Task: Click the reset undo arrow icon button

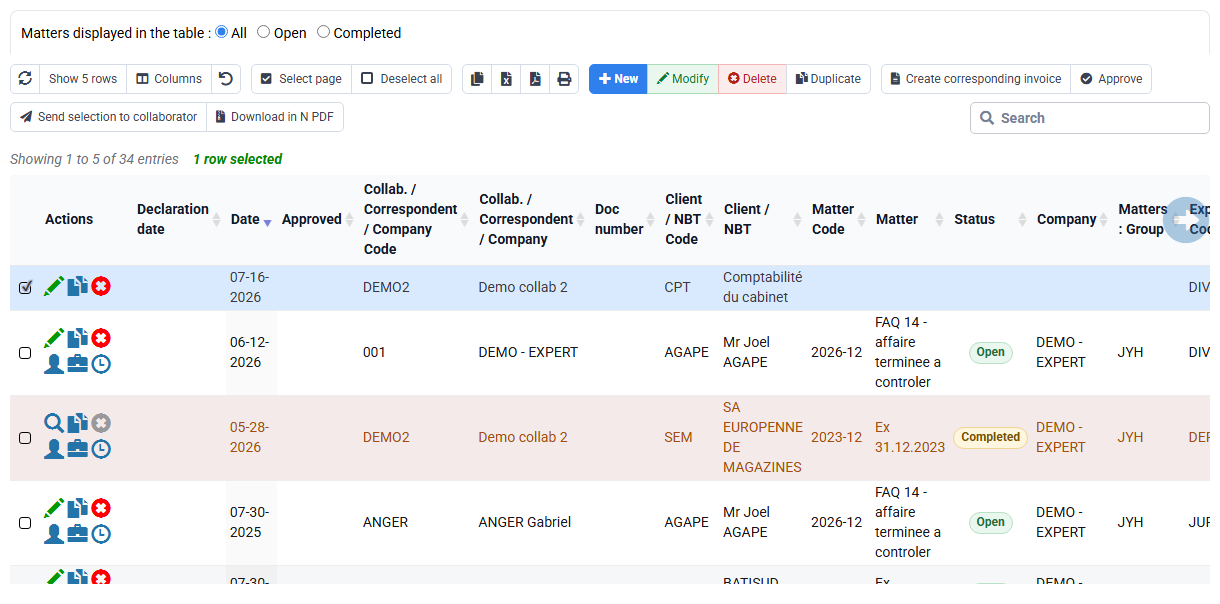Action: (226, 79)
